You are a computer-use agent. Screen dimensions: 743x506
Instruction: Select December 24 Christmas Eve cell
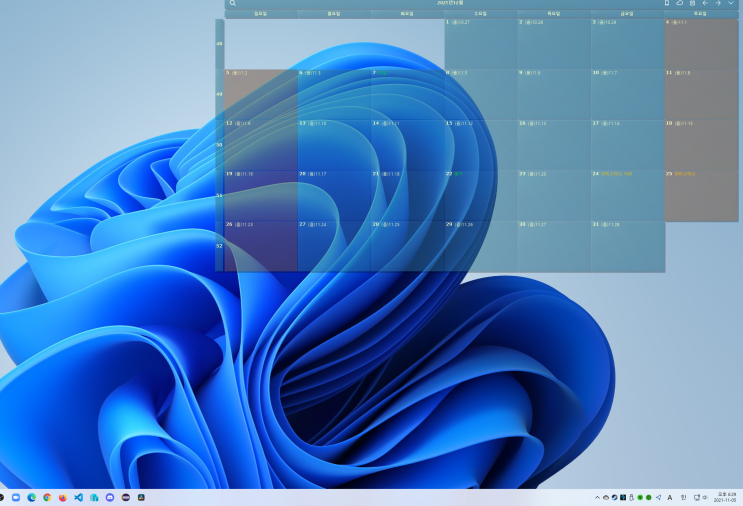(x=627, y=196)
